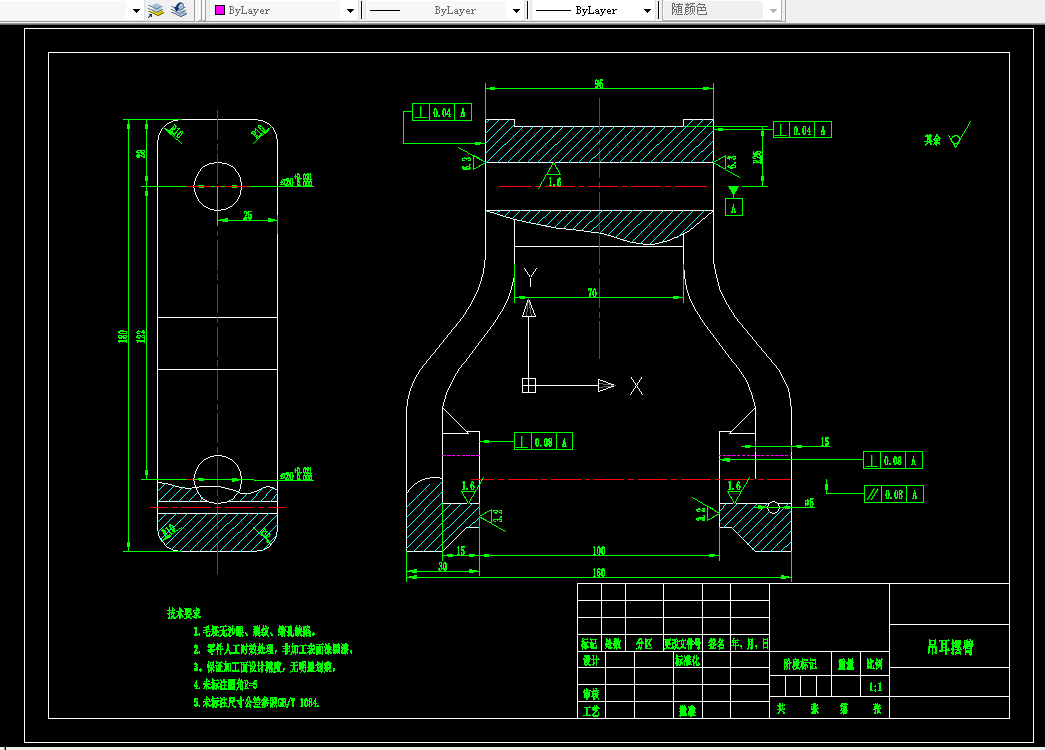Click the '年、月、日' title block cell
This screenshot has height=750, width=1045.
click(x=750, y=643)
